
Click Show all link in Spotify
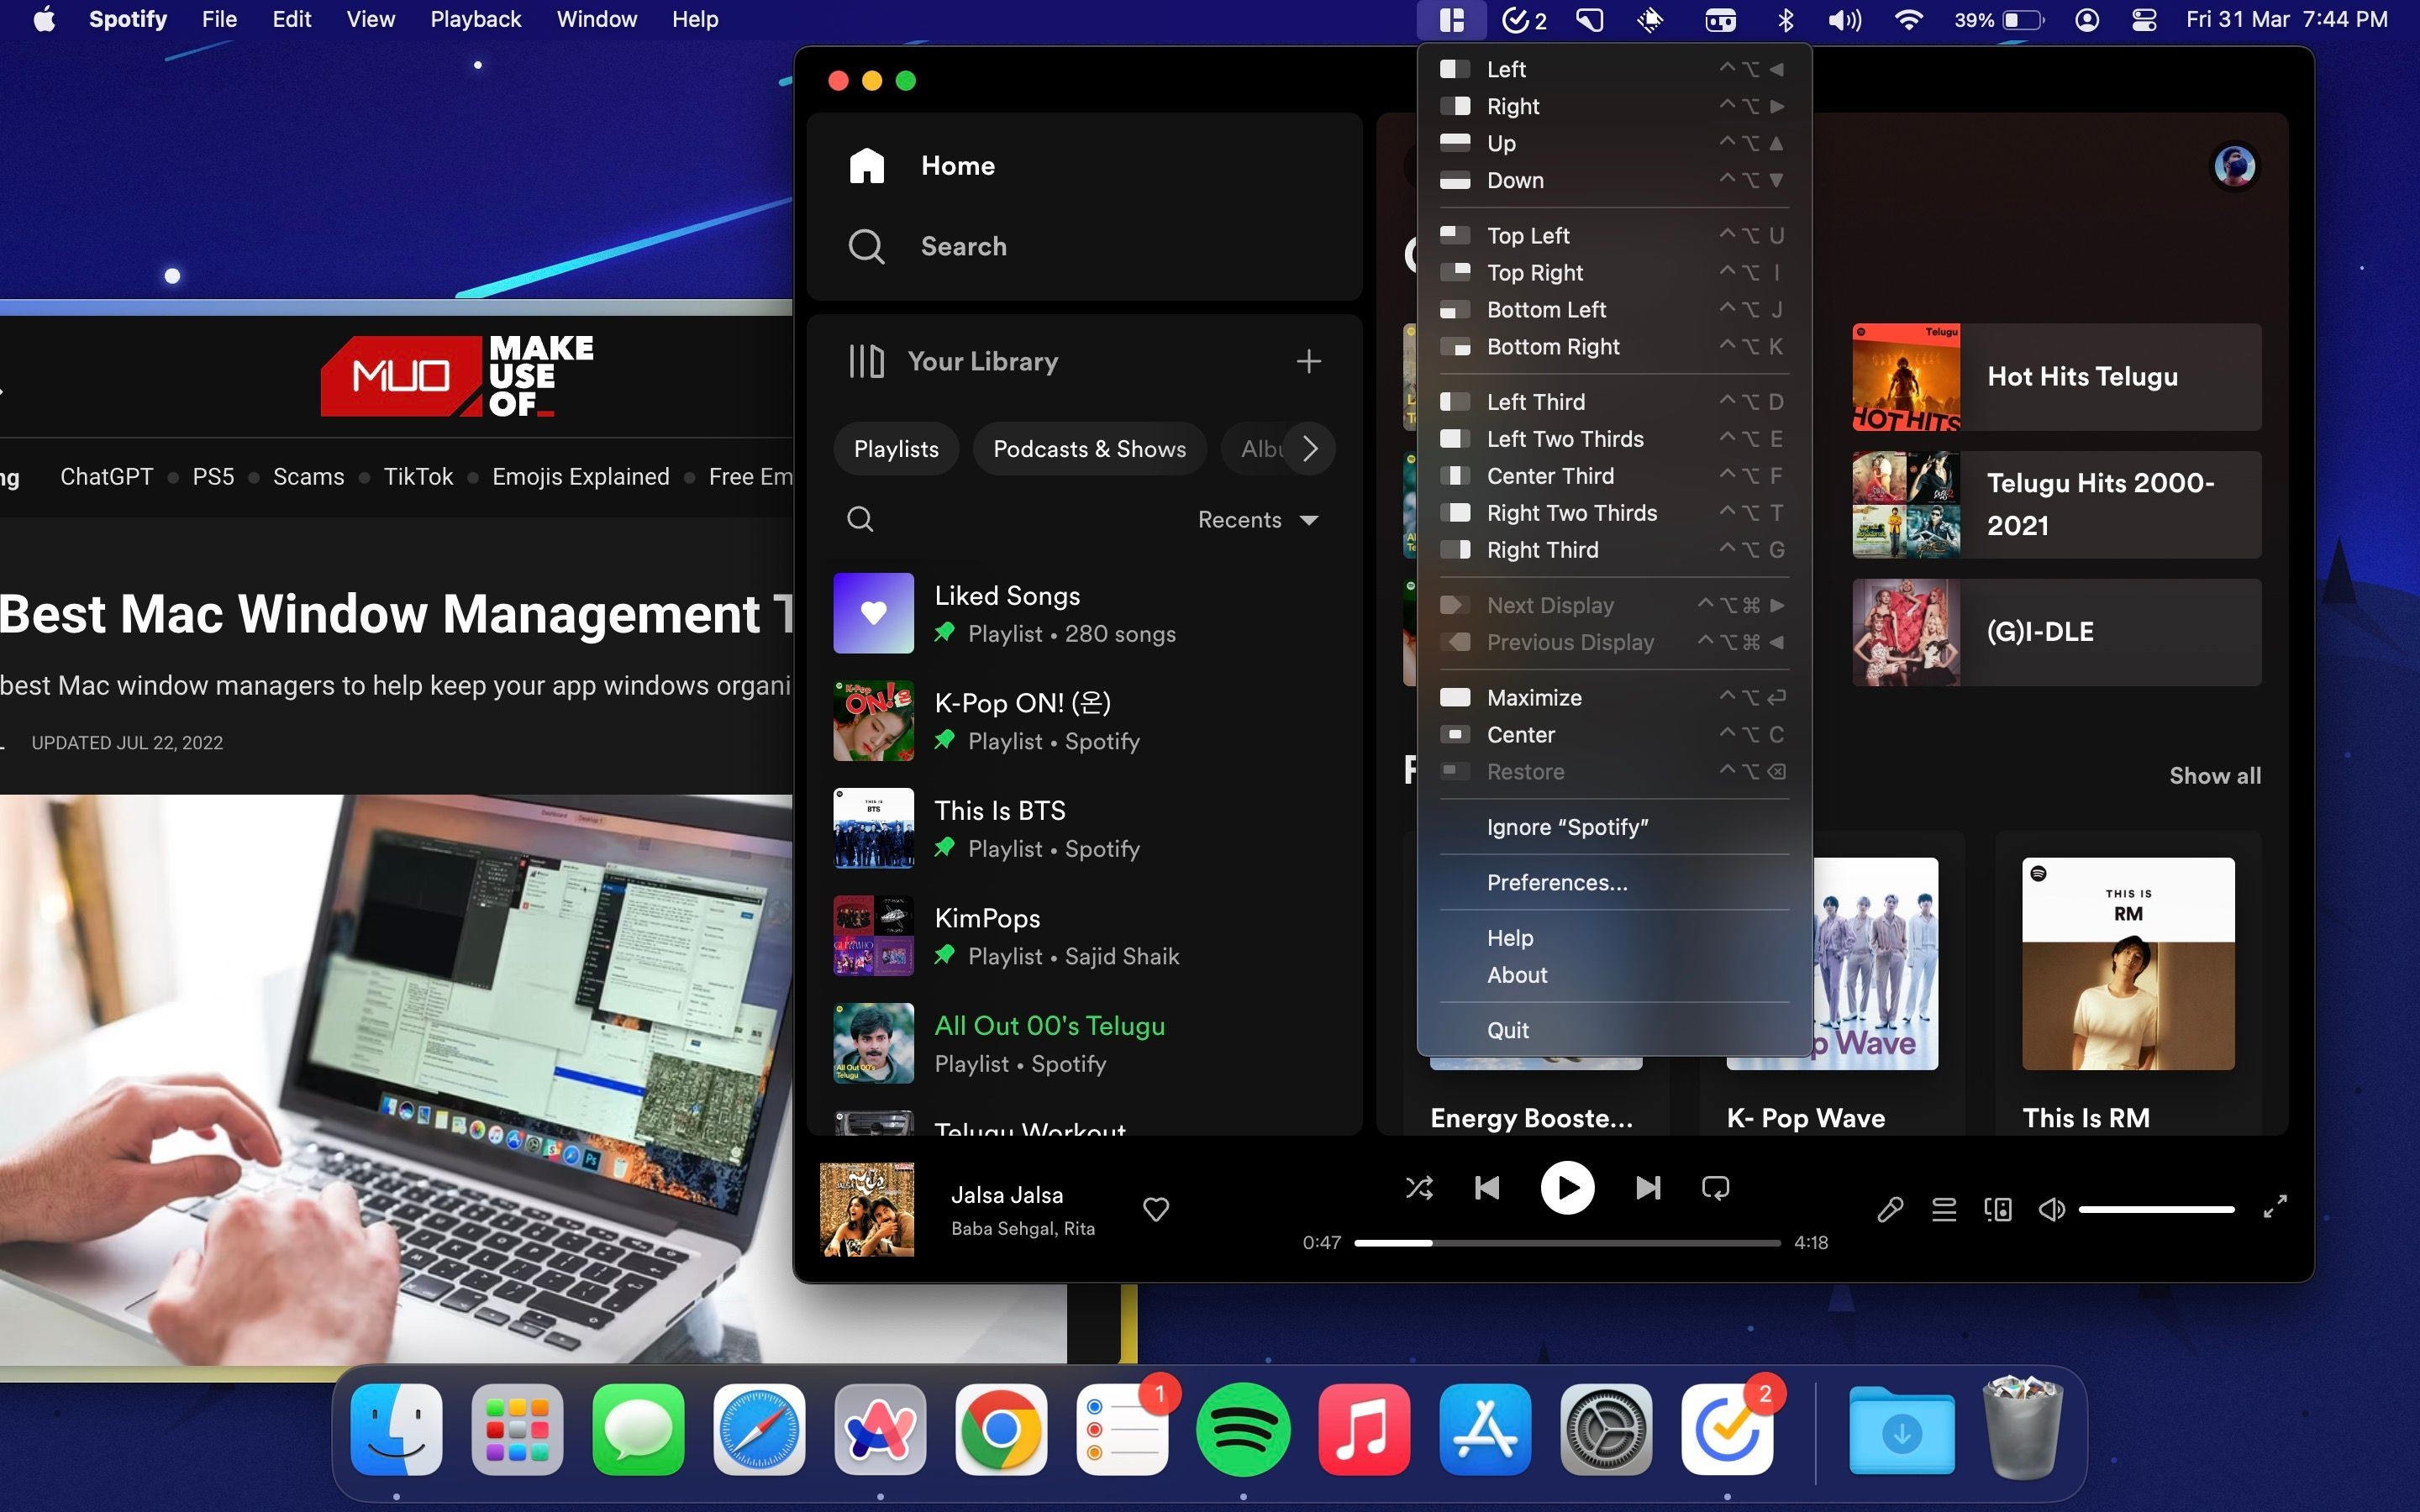[2214, 776]
